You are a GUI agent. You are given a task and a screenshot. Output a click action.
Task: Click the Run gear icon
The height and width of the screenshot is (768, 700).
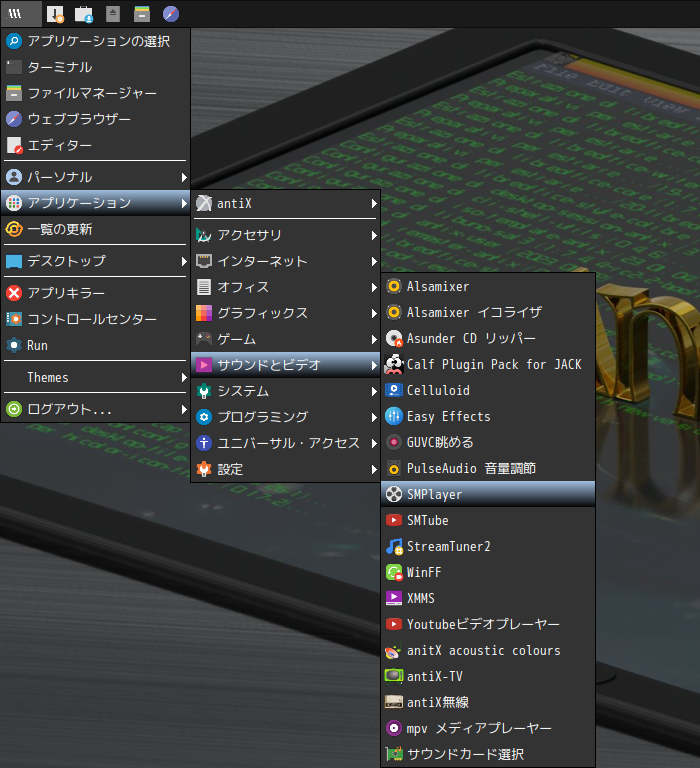(14, 345)
